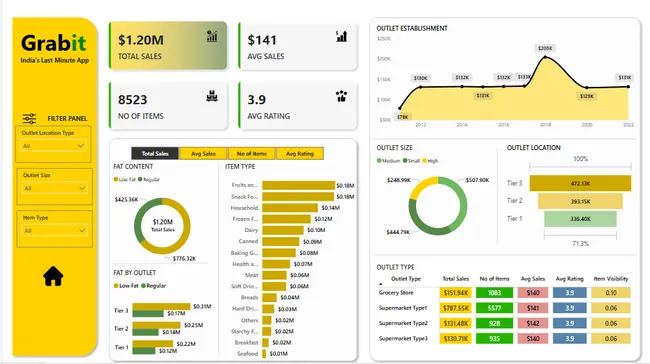Click the Avg Rating table column header
The width and height of the screenshot is (650, 364).
pos(570,279)
